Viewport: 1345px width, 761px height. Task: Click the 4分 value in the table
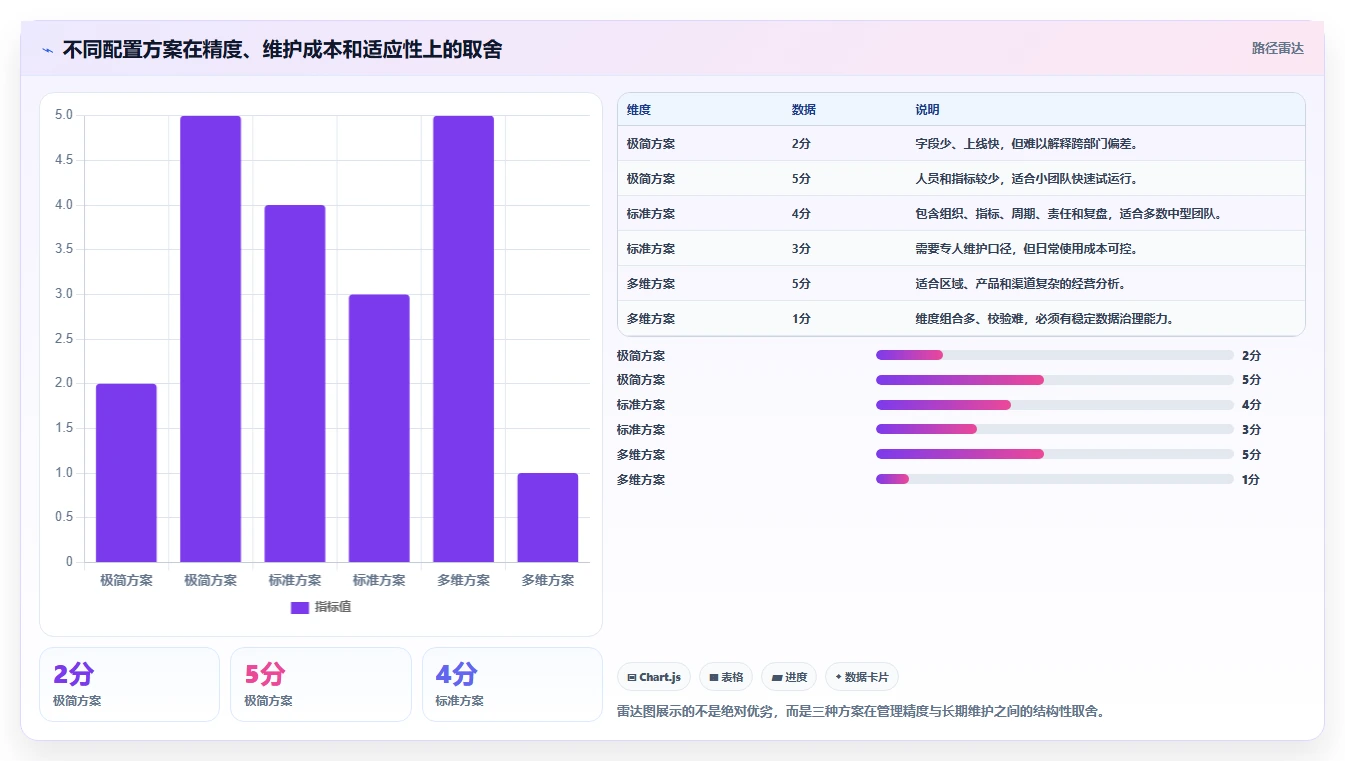tap(801, 214)
